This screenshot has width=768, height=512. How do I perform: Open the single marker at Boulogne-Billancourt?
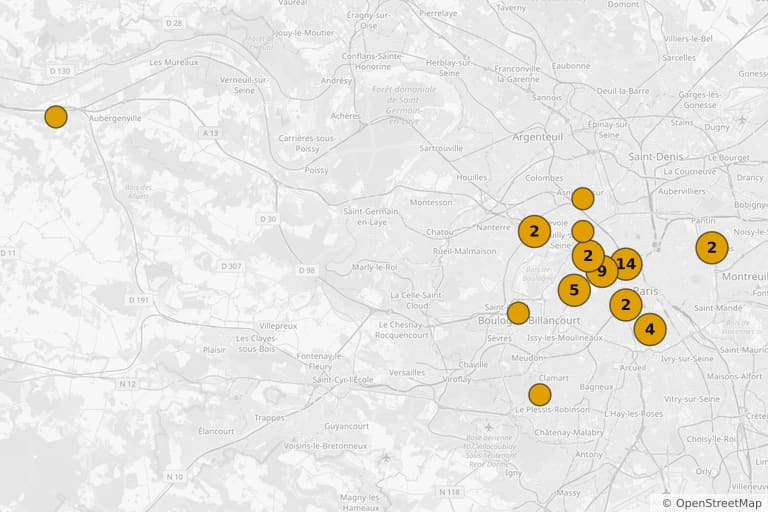point(518,313)
